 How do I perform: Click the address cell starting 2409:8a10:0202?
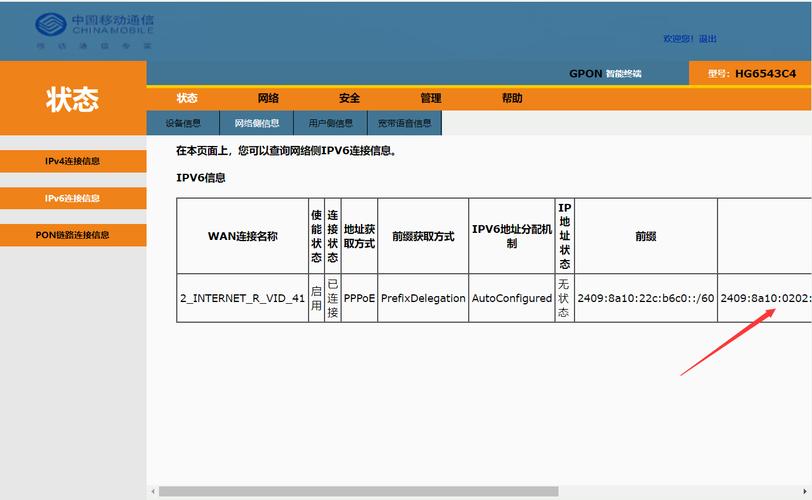tap(765, 298)
